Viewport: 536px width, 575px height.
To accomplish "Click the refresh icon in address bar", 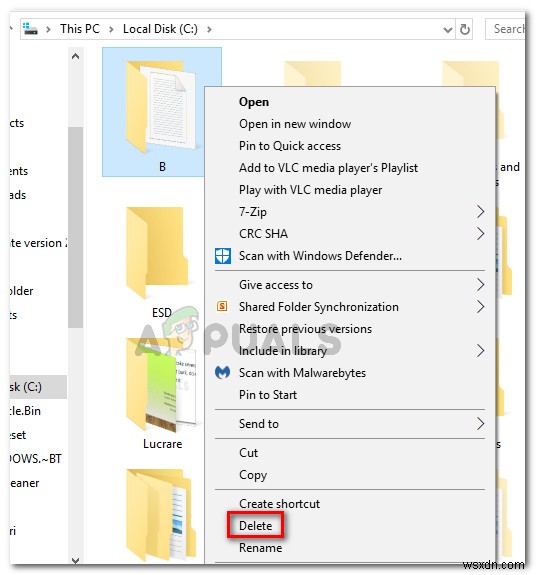I will [x=465, y=29].
